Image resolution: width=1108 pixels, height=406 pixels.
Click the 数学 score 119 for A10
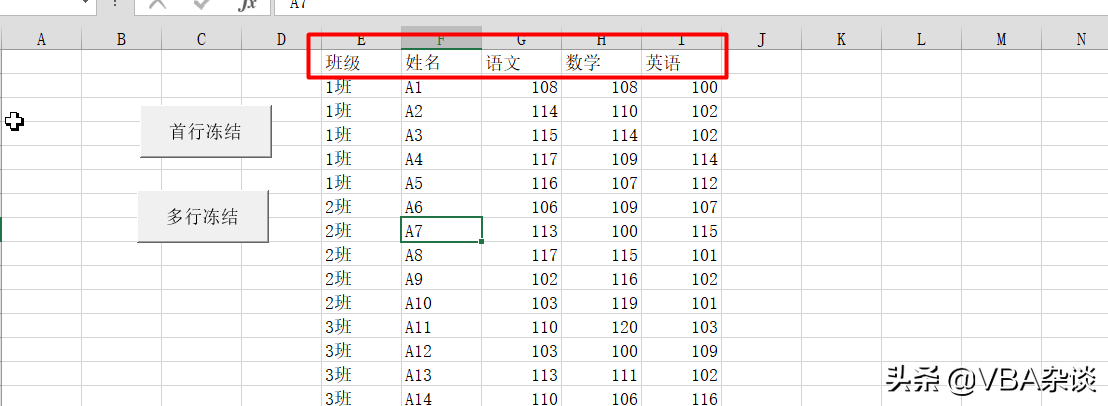tap(601, 303)
